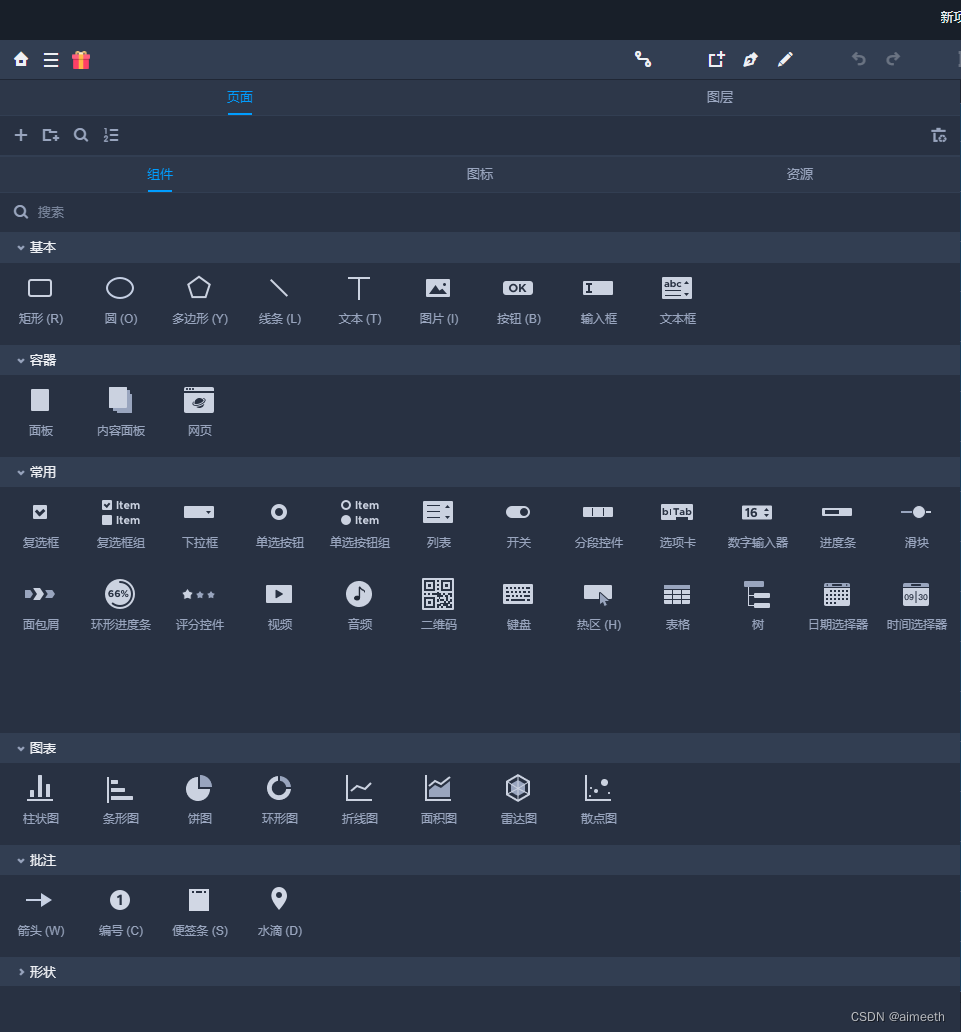Click the redo arrow
This screenshot has width=961, height=1032.
pyautogui.click(x=893, y=59)
